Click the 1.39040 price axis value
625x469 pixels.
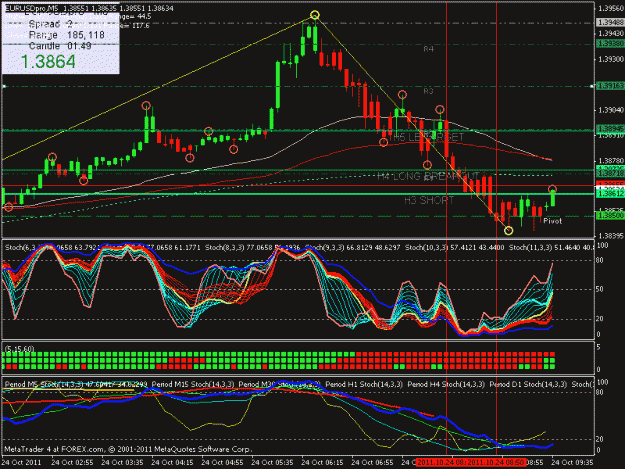pyautogui.click(x=611, y=110)
